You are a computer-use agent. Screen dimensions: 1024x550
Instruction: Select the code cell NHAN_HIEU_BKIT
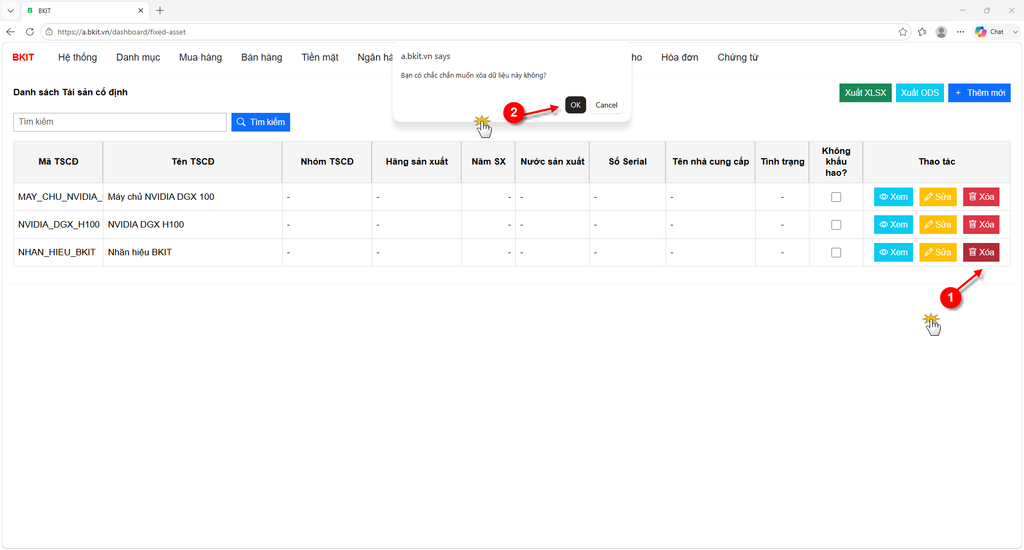pyautogui.click(x=58, y=252)
